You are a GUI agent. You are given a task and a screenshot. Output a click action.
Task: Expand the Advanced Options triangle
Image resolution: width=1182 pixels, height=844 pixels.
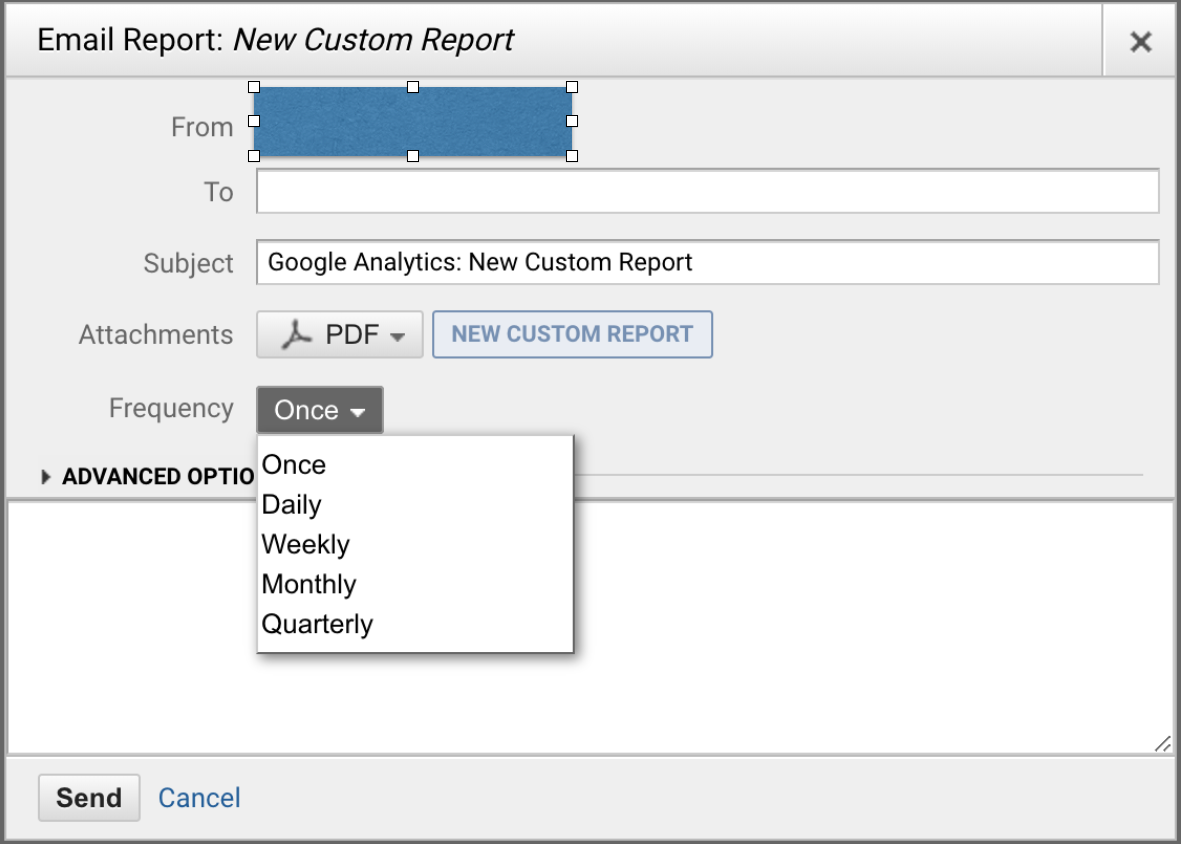click(46, 477)
